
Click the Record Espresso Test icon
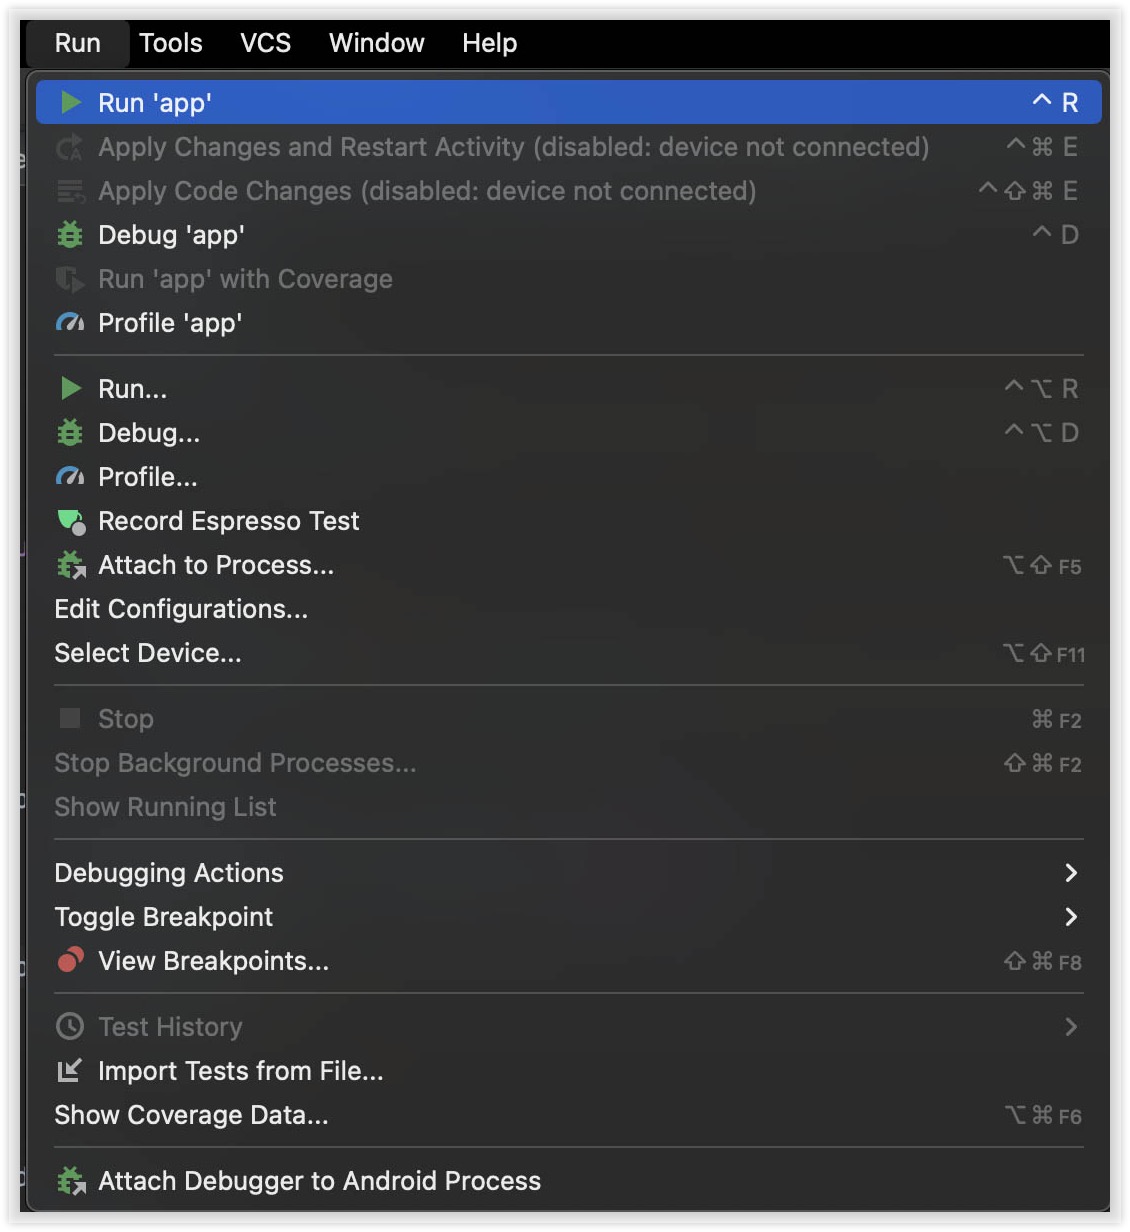click(x=71, y=521)
